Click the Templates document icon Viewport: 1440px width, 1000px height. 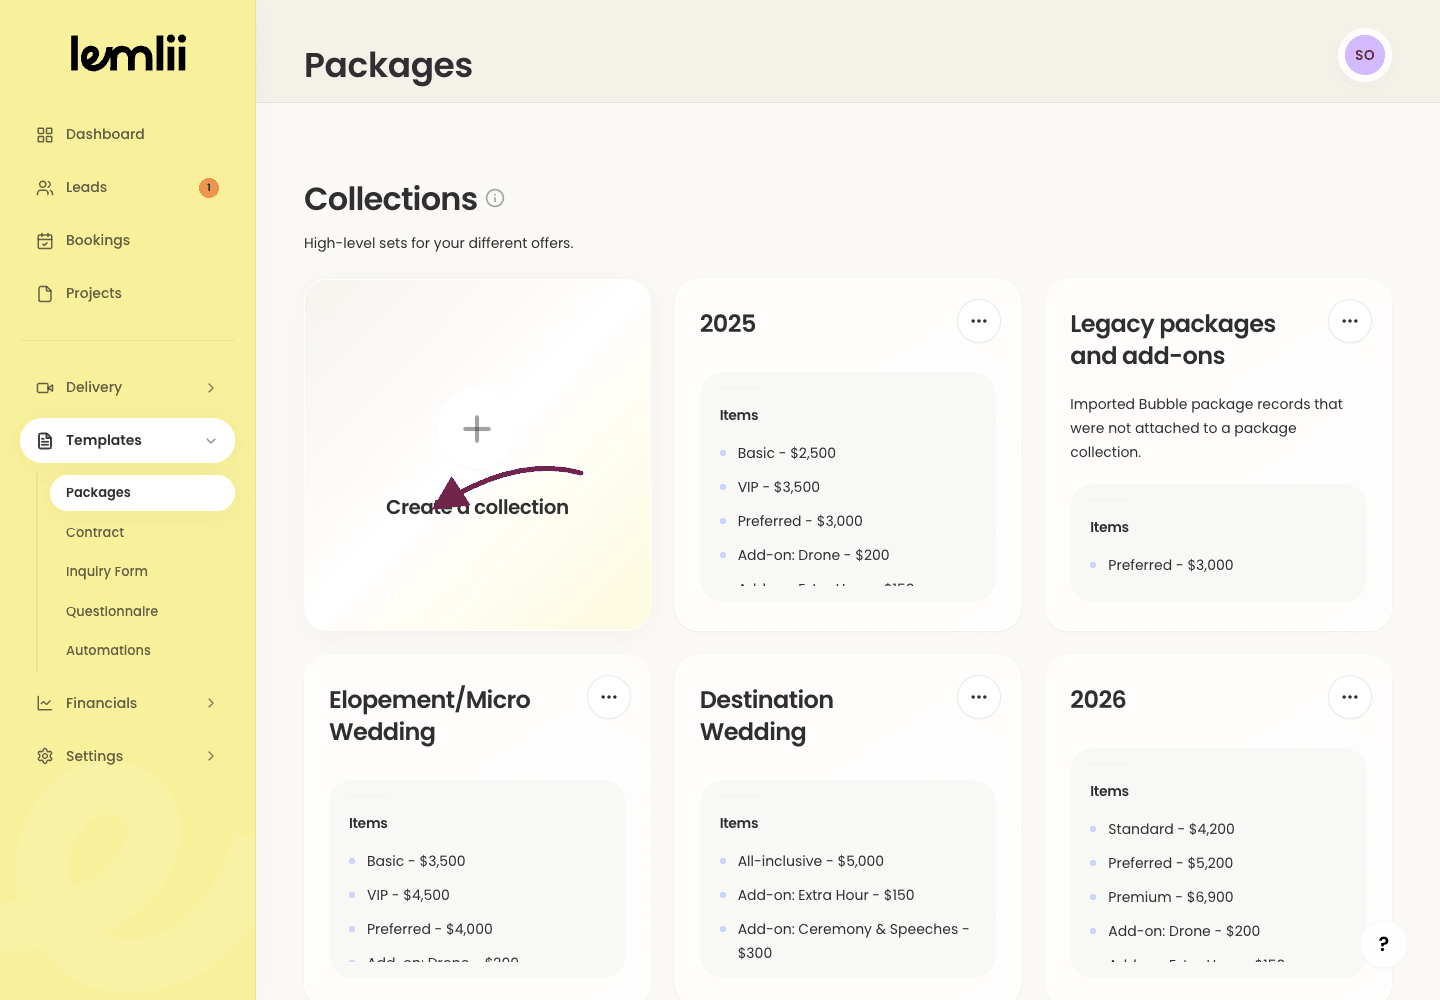(45, 441)
